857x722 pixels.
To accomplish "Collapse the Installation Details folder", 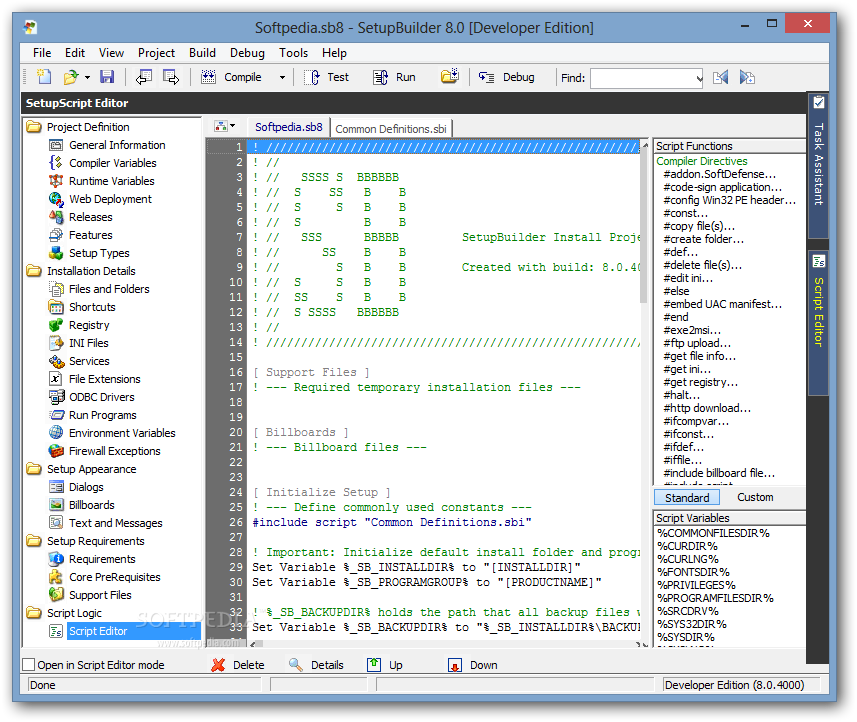I will click(x=34, y=271).
